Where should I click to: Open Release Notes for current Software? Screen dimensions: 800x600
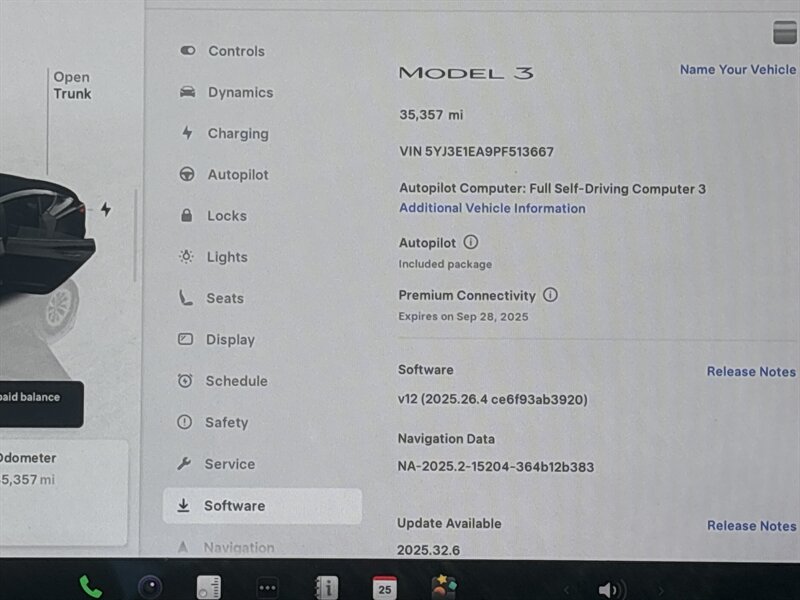751,371
